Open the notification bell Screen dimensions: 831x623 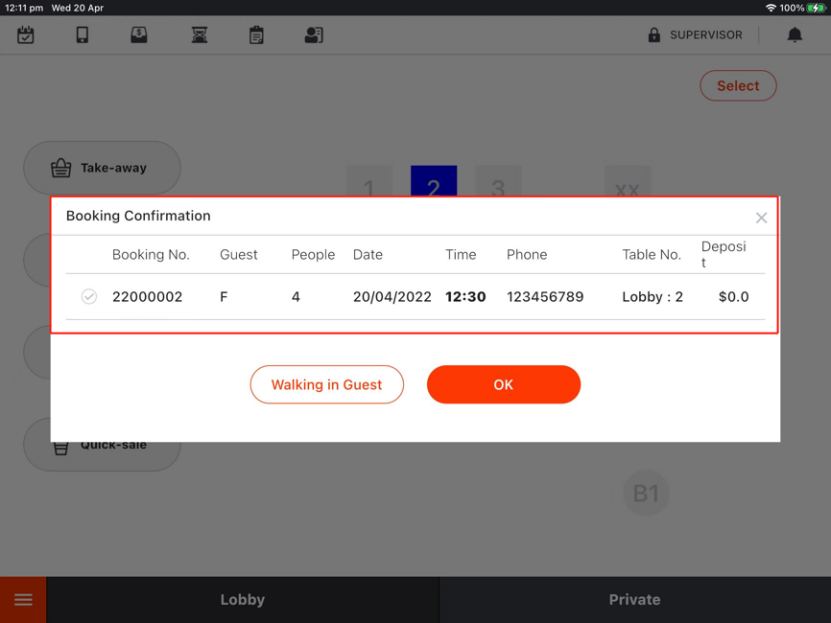click(795, 35)
